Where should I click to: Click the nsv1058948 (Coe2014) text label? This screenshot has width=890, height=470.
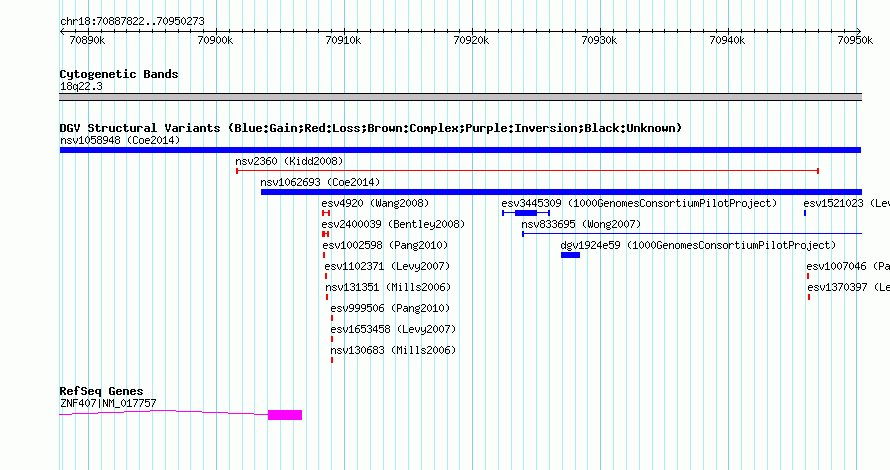[120, 140]
